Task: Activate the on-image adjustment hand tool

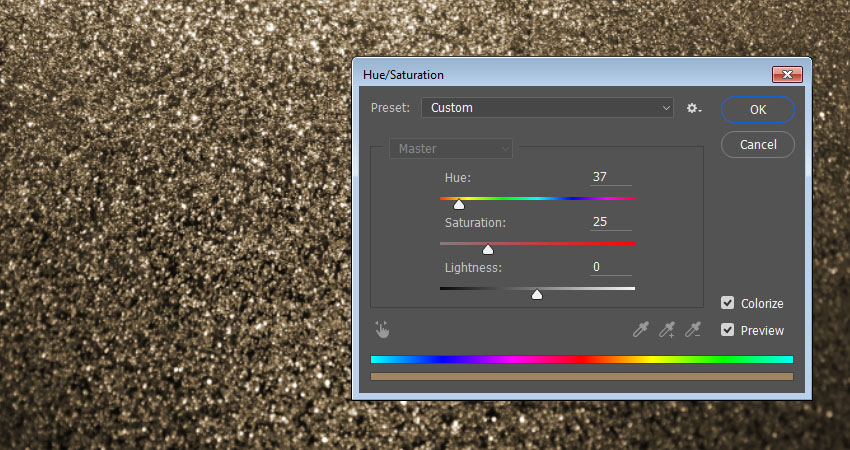Action: (x=382, y=329)
